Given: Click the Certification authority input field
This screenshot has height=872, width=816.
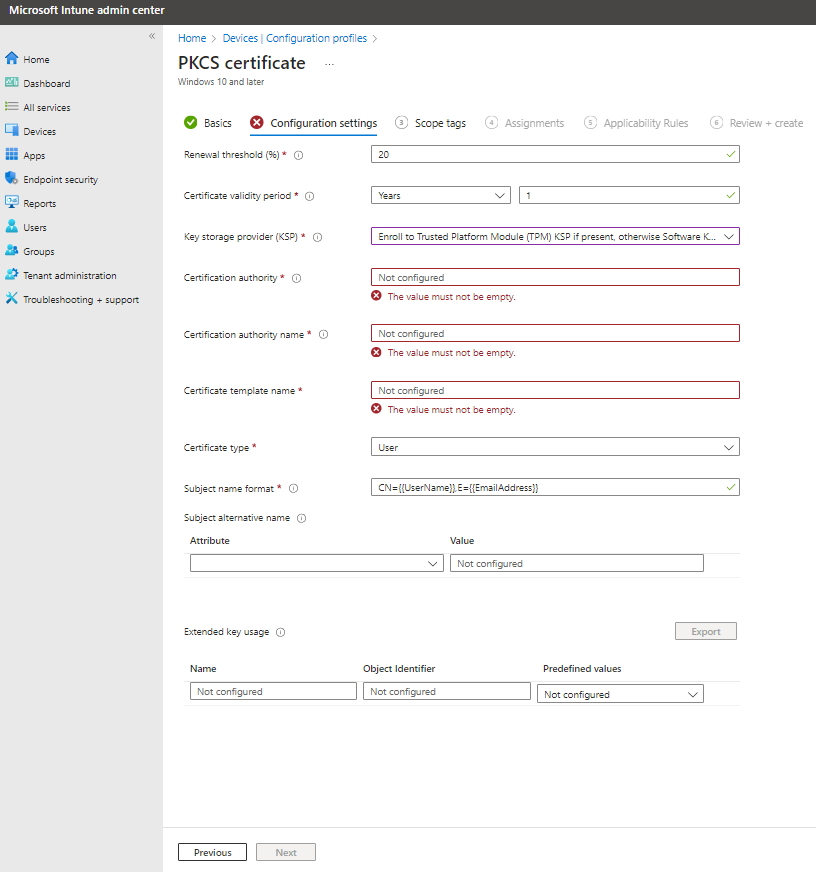Looking at the screenshot, I should coord(555,277).
